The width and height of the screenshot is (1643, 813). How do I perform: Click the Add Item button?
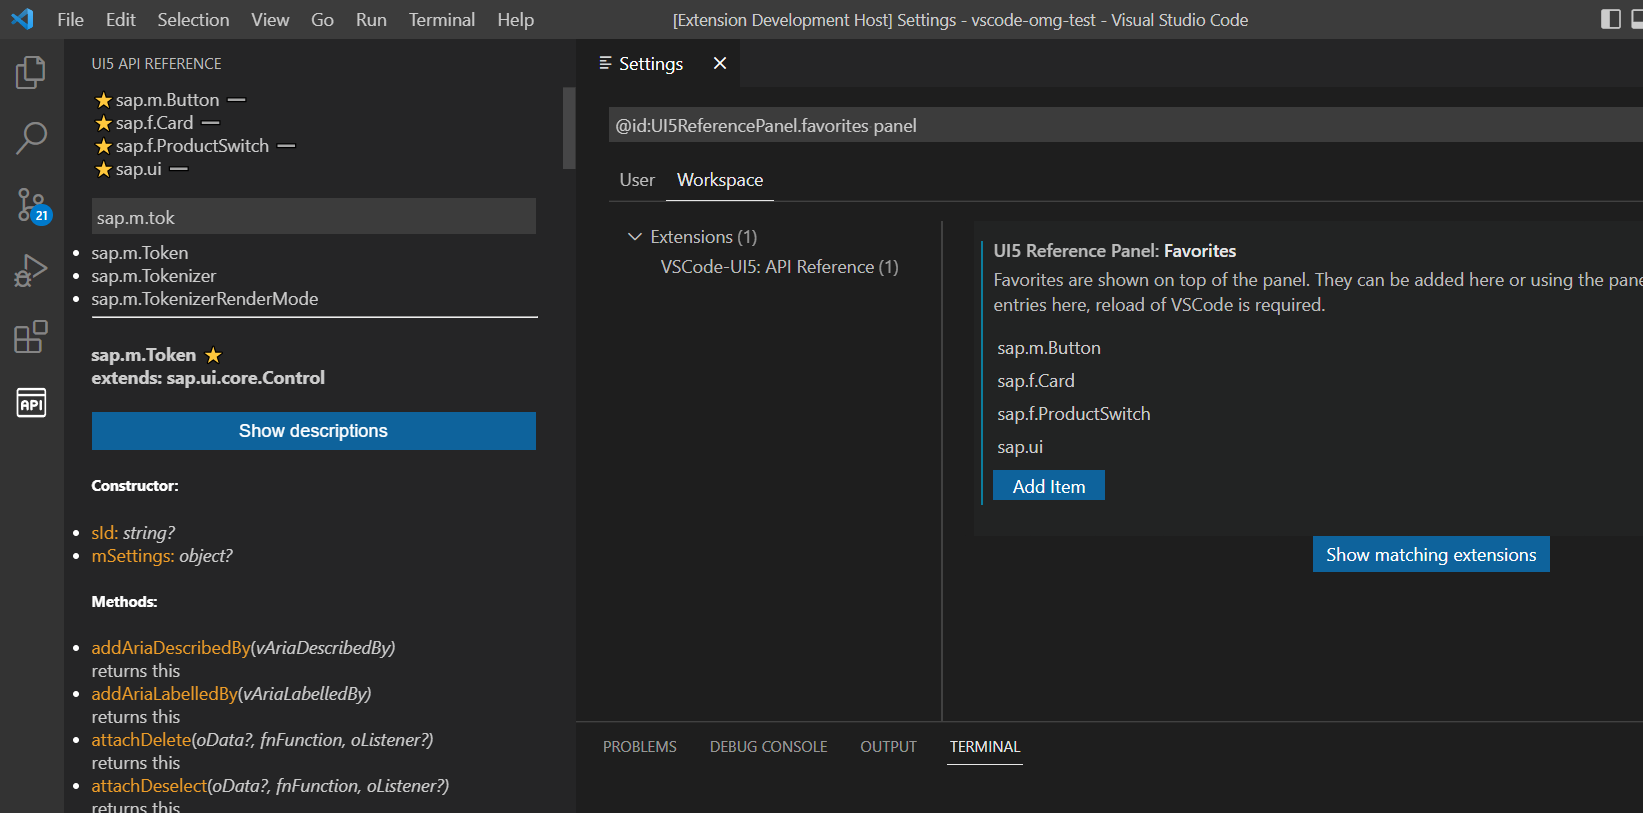[x=1049, y=486]
